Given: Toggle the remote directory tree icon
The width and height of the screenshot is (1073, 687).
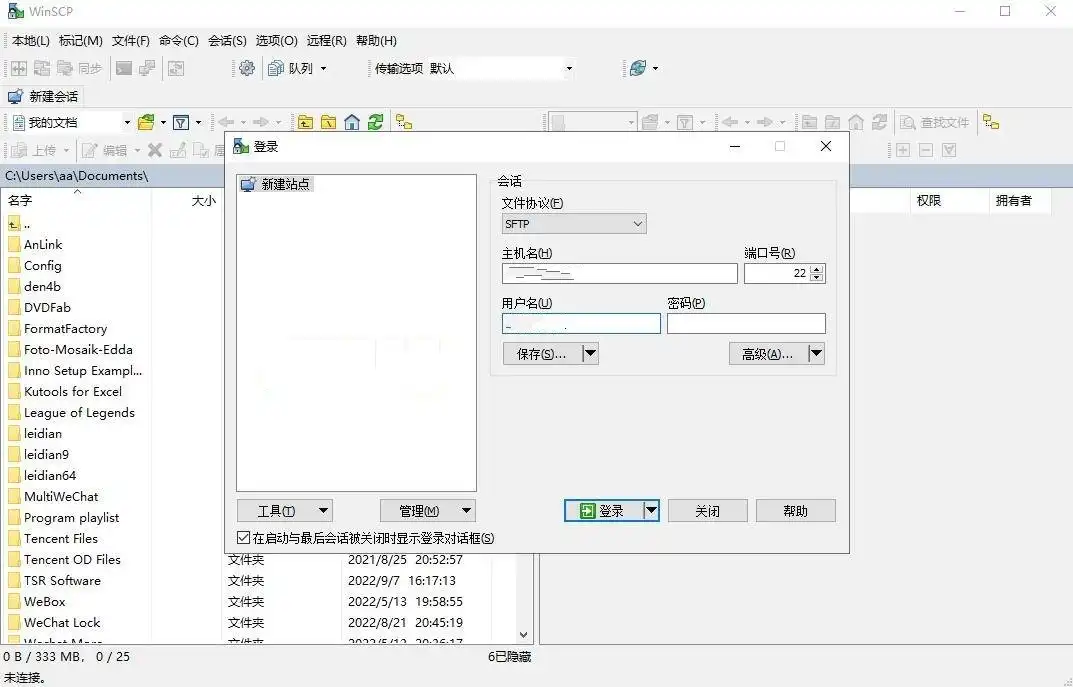Looking at the screenshot, I should pyautogui.click(x=991, y=122).
